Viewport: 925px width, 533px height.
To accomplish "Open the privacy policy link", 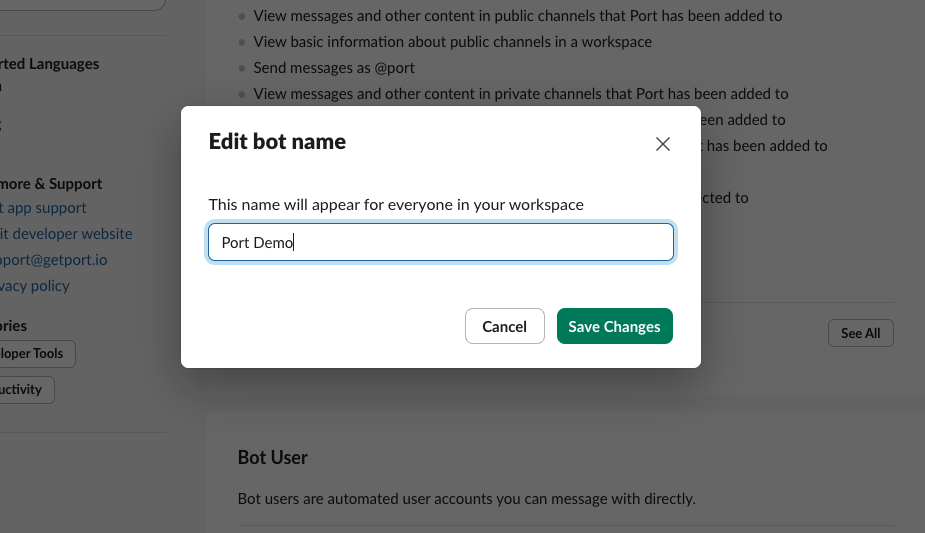I will [x=36, y=286].
